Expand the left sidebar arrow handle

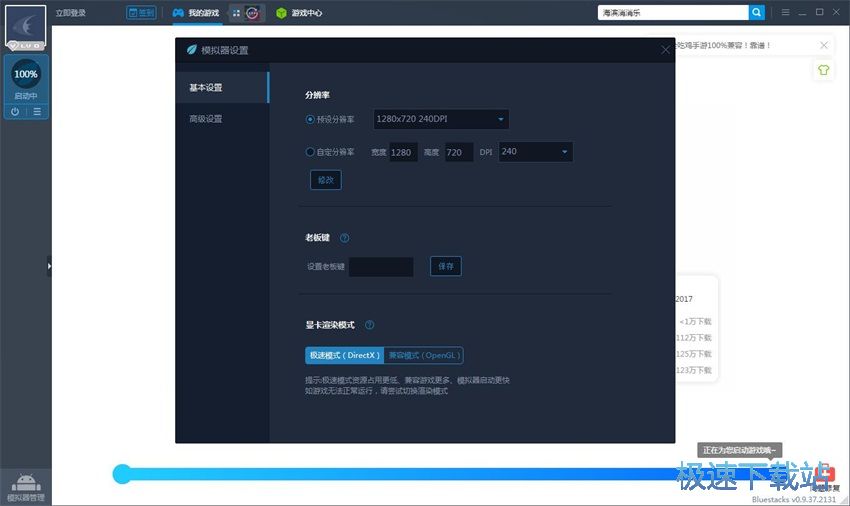(49, 266)
